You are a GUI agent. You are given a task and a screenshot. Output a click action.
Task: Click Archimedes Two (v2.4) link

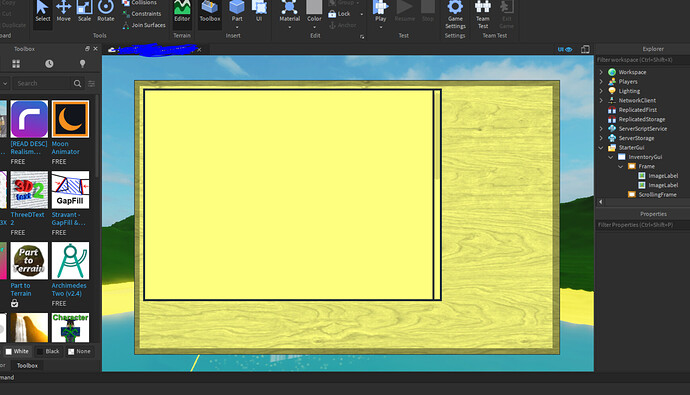pyautogui.click(x=69, y=289)
